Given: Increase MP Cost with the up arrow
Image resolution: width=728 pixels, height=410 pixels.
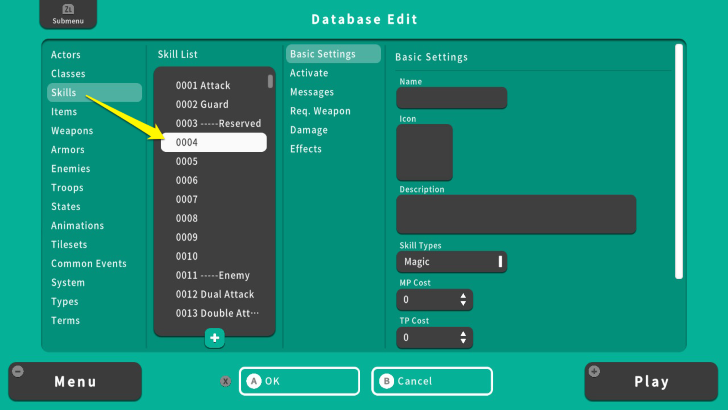Looking at the screenshot, I should (x=463, y=295).
